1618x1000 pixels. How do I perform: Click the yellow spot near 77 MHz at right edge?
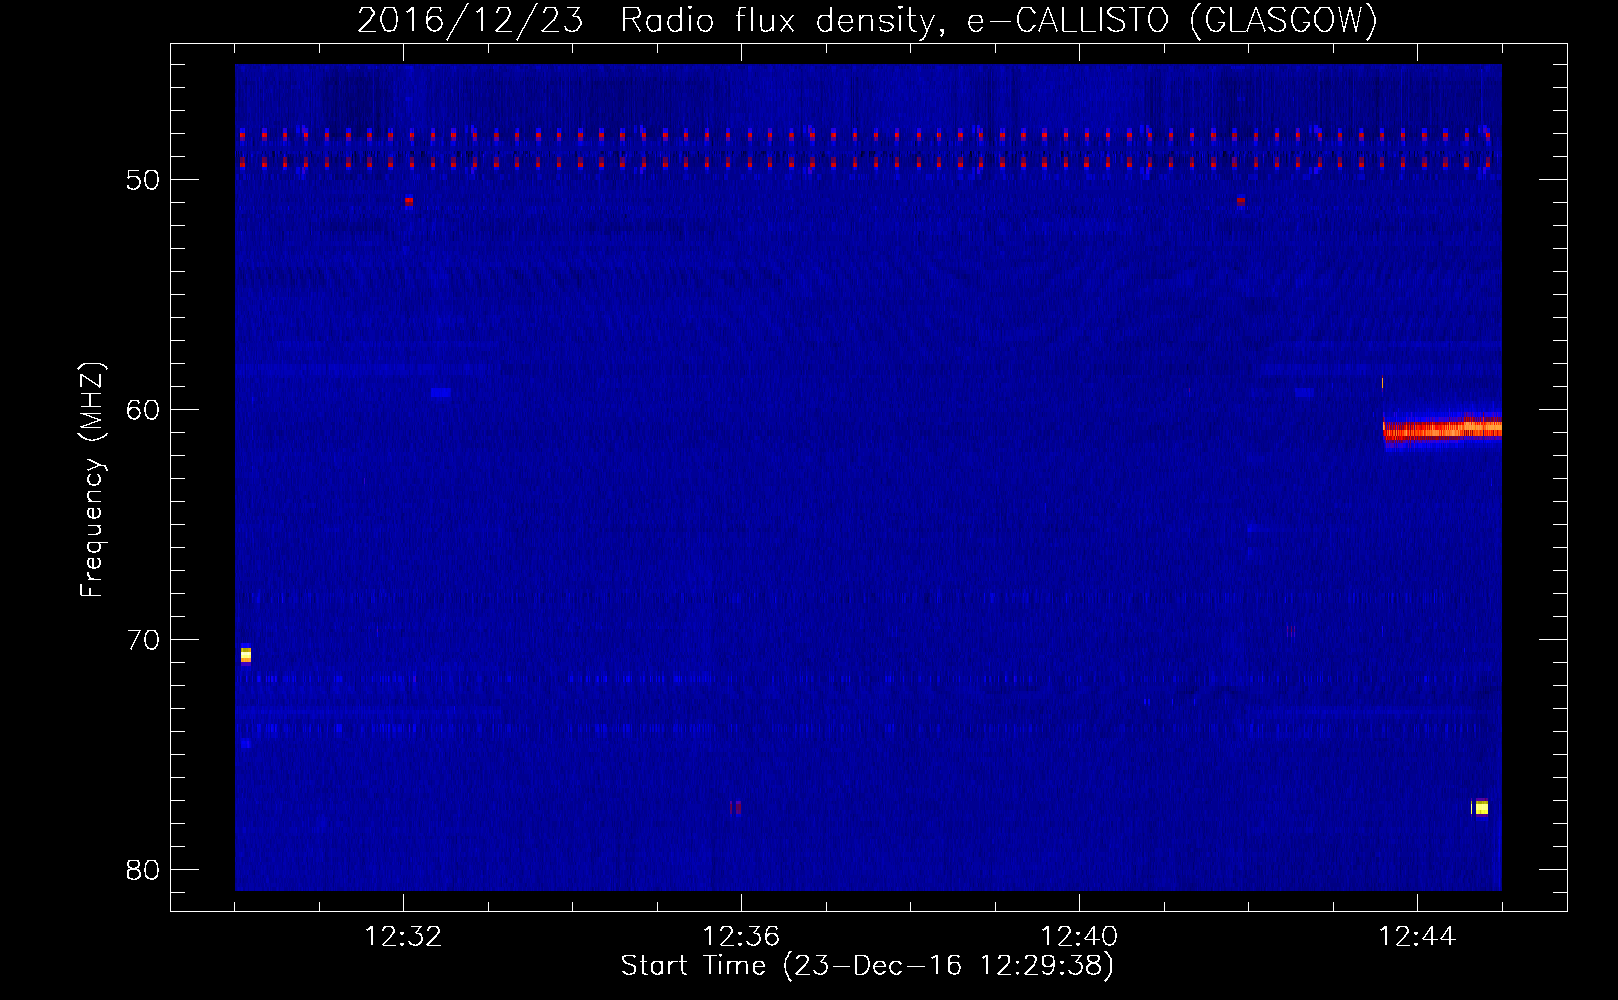[x=1481, y=807]
